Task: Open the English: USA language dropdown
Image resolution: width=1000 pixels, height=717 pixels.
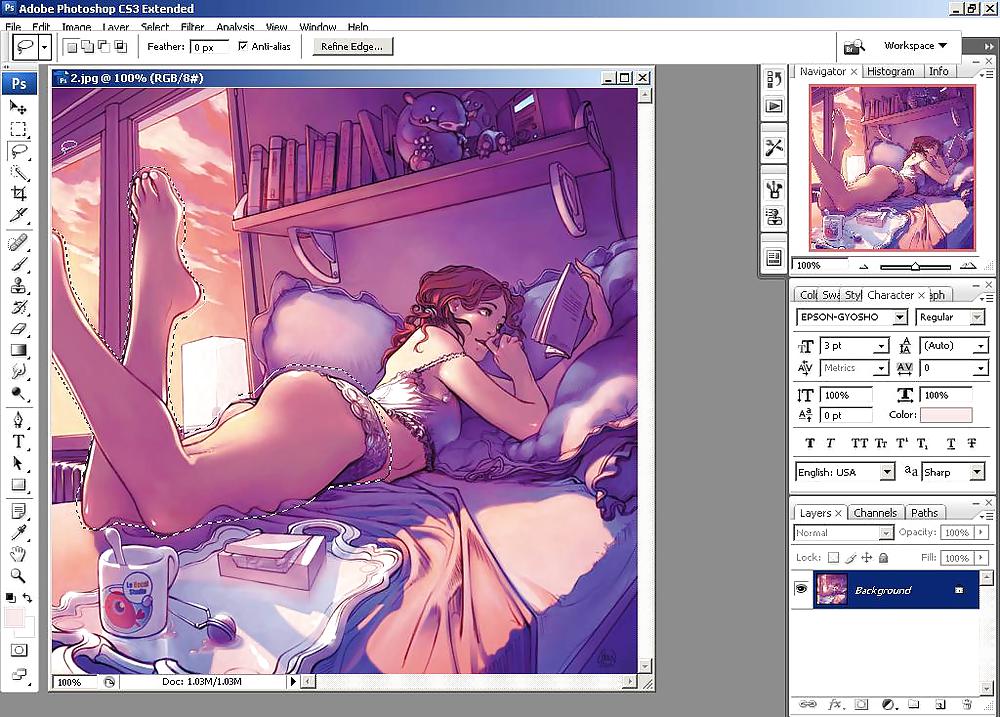Action: (x=887, y=473)
